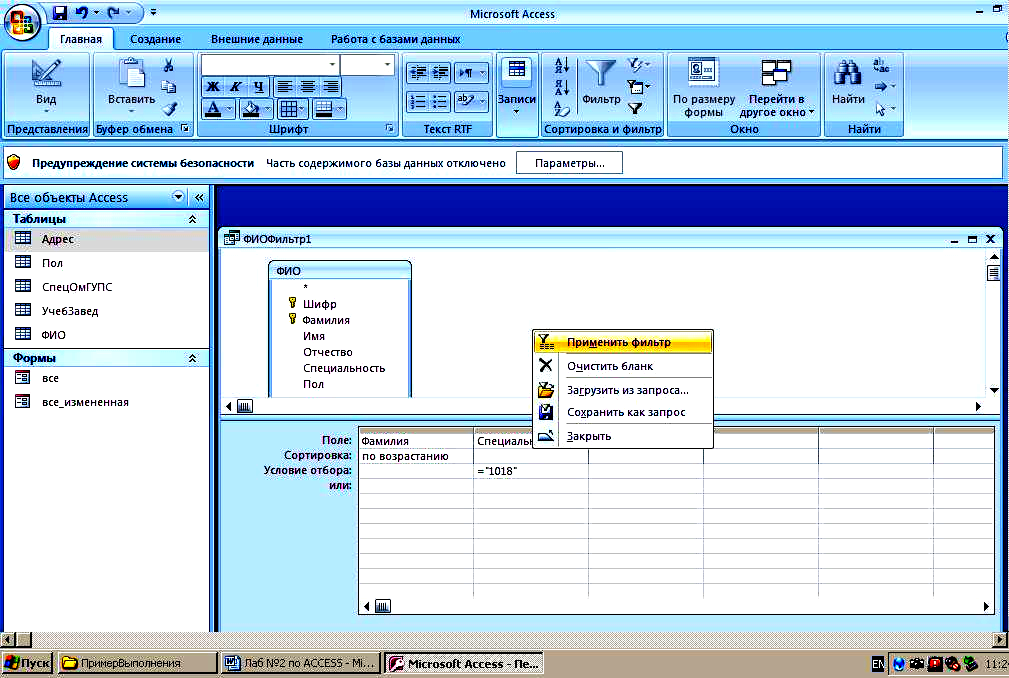This screenshot has width=1009, height=678.
Task: Start a bulleted list
Action: (440, 101)
